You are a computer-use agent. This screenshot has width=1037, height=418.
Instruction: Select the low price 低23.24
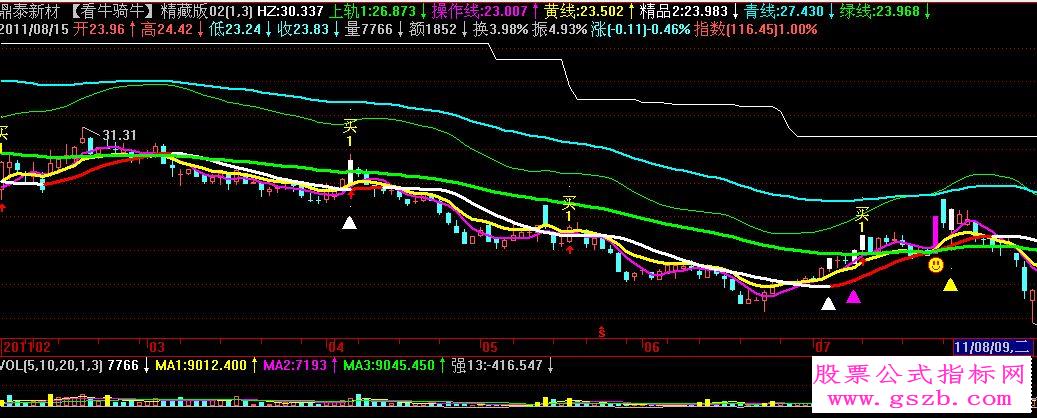click(x=236, y=30)
